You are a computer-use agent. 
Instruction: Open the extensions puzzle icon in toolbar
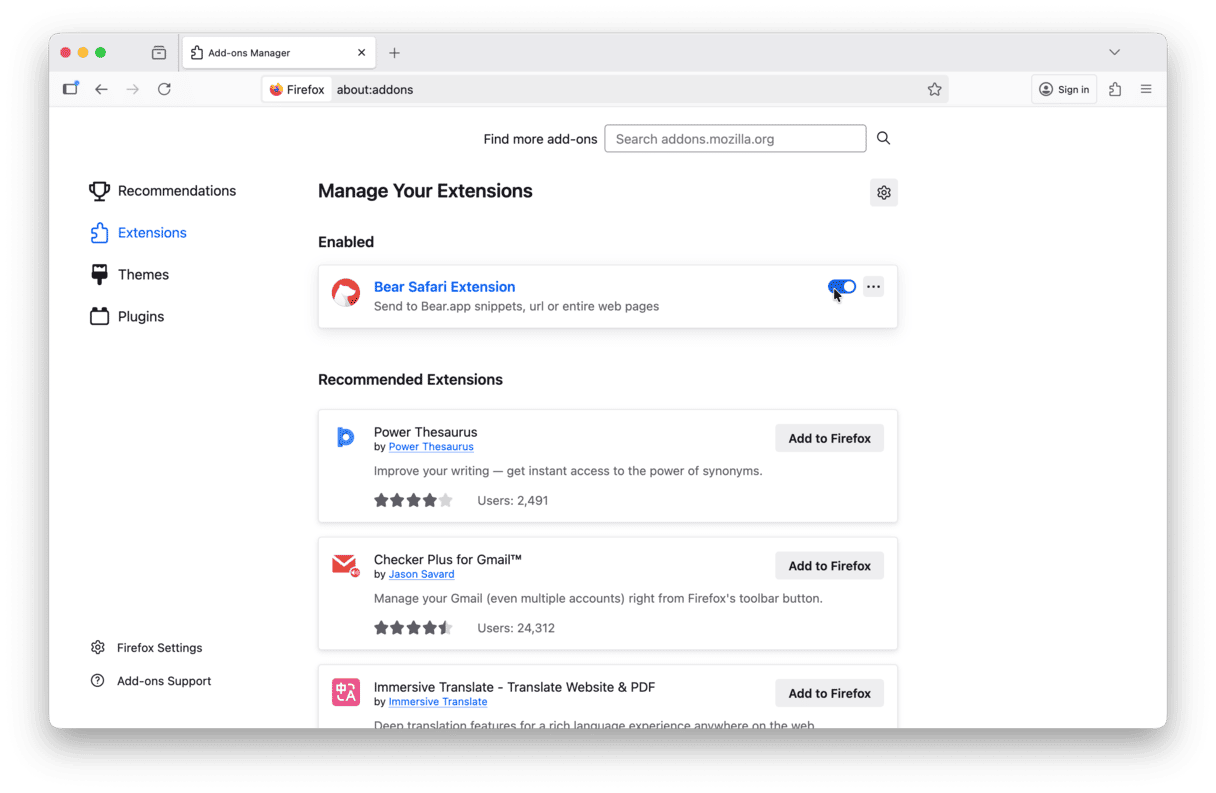pyautogui.click(x=1115, y=89)
